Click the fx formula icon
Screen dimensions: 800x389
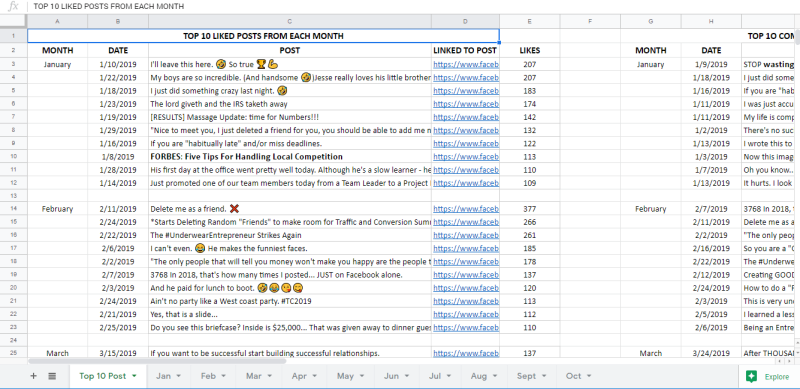[x=14, y=6]
